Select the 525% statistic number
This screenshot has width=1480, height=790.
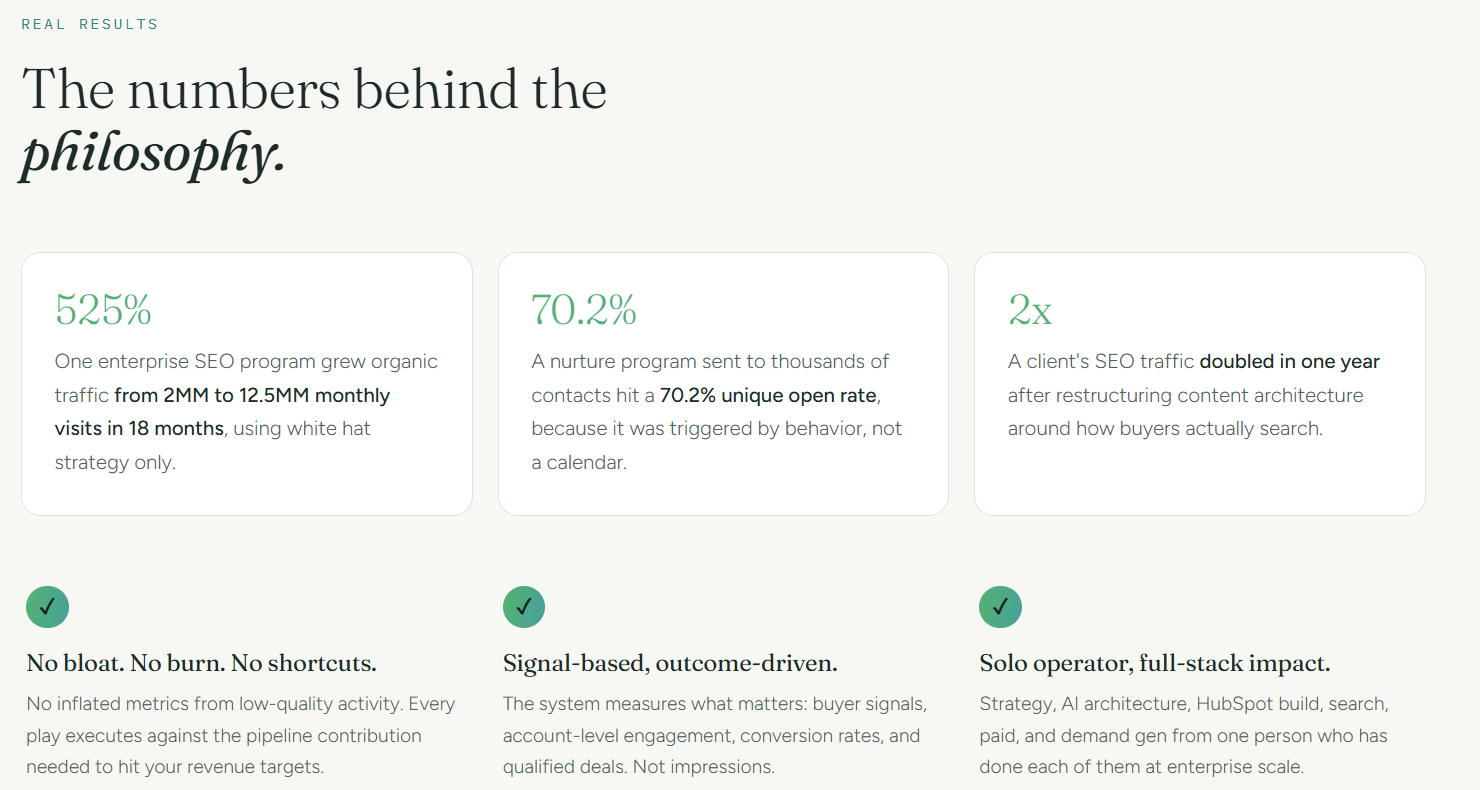pyautogui.click(x=103, y=310)
